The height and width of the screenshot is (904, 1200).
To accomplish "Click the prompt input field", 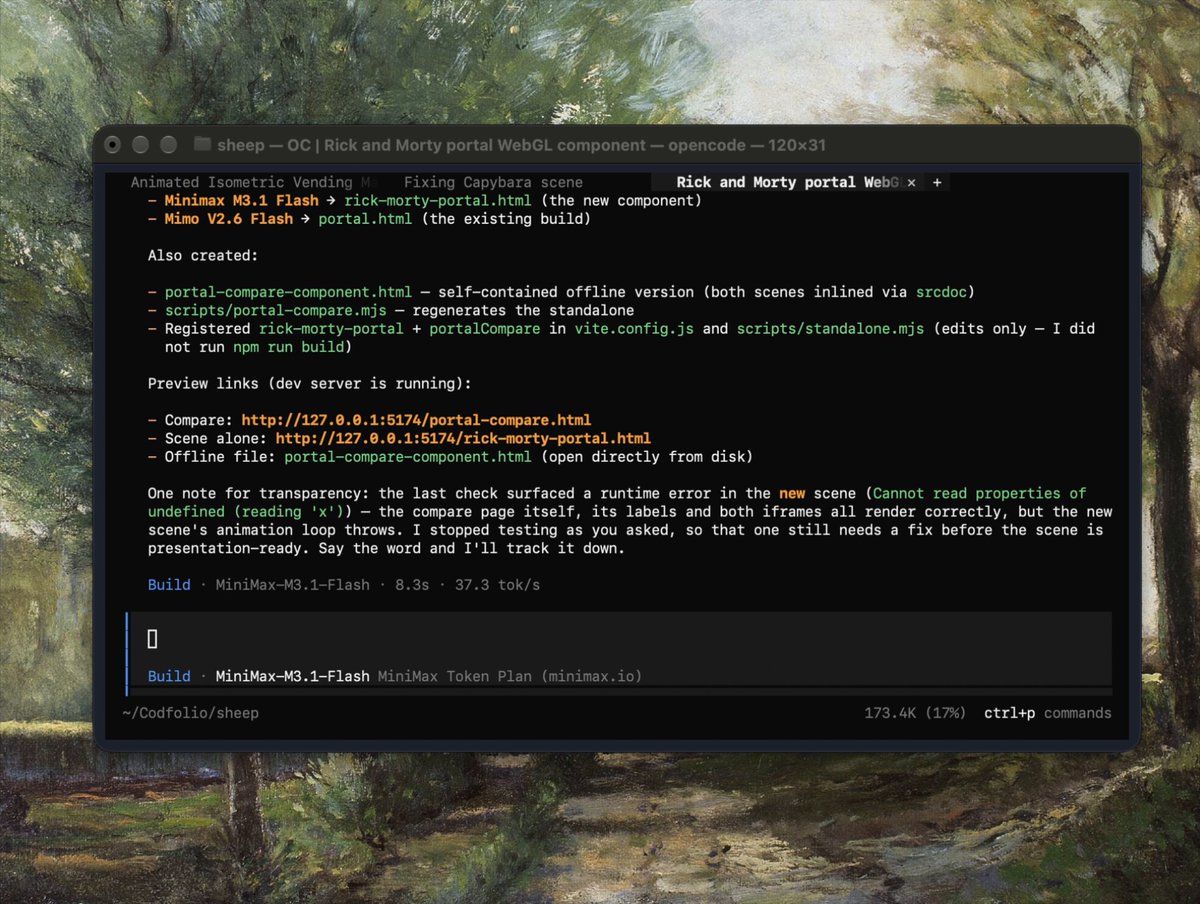I will click(620, 639).
